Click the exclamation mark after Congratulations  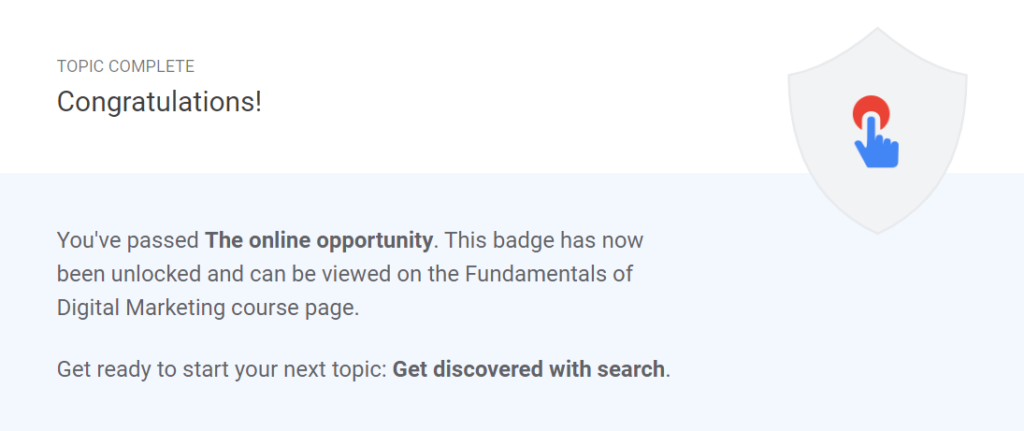(258, 102)
